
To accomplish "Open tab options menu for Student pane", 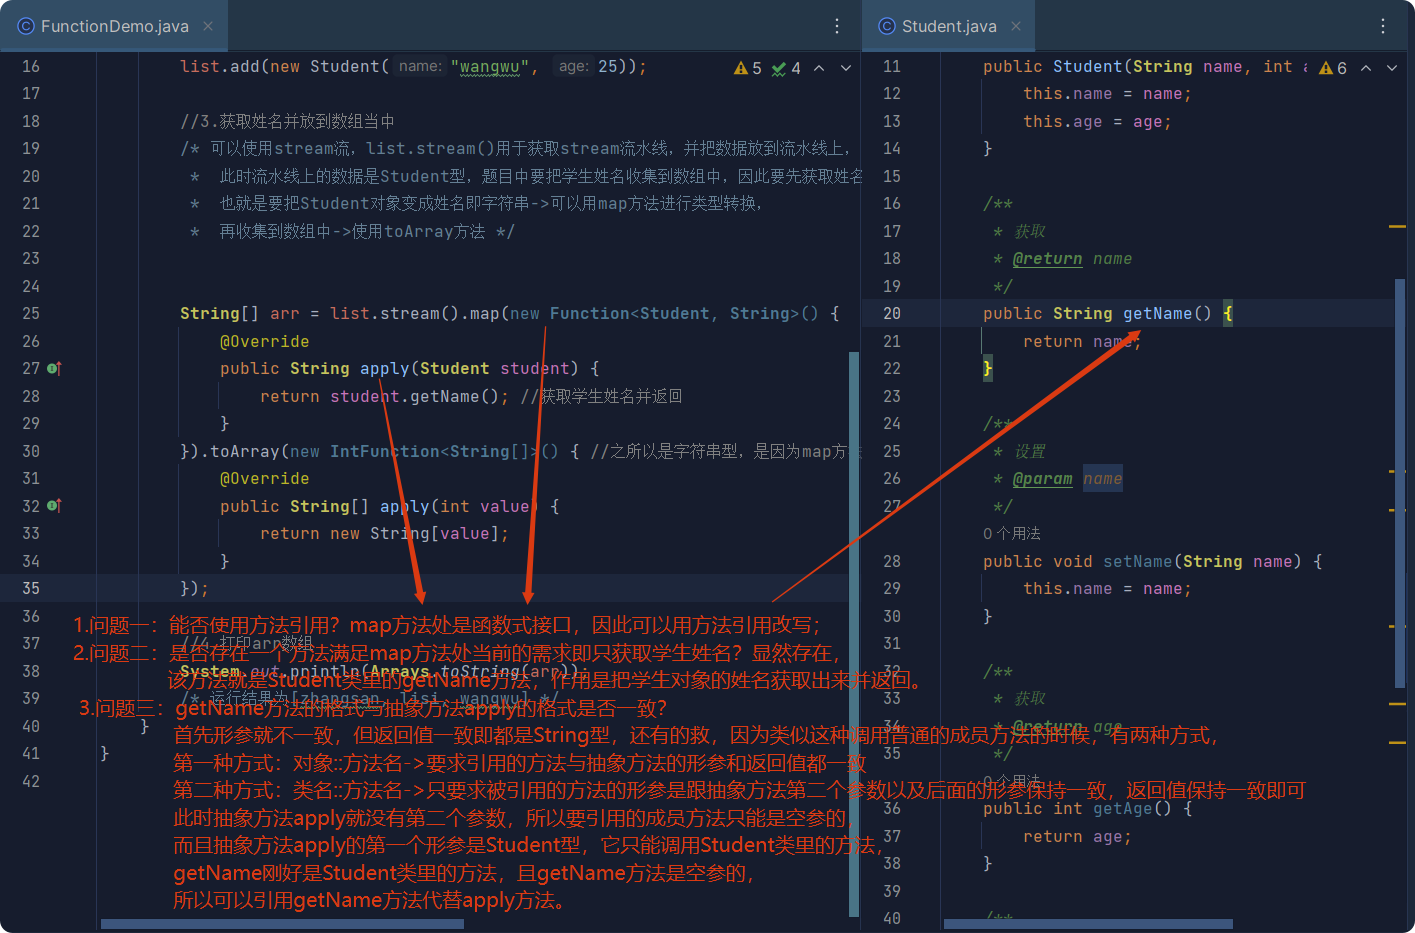I will (1383, 26).
